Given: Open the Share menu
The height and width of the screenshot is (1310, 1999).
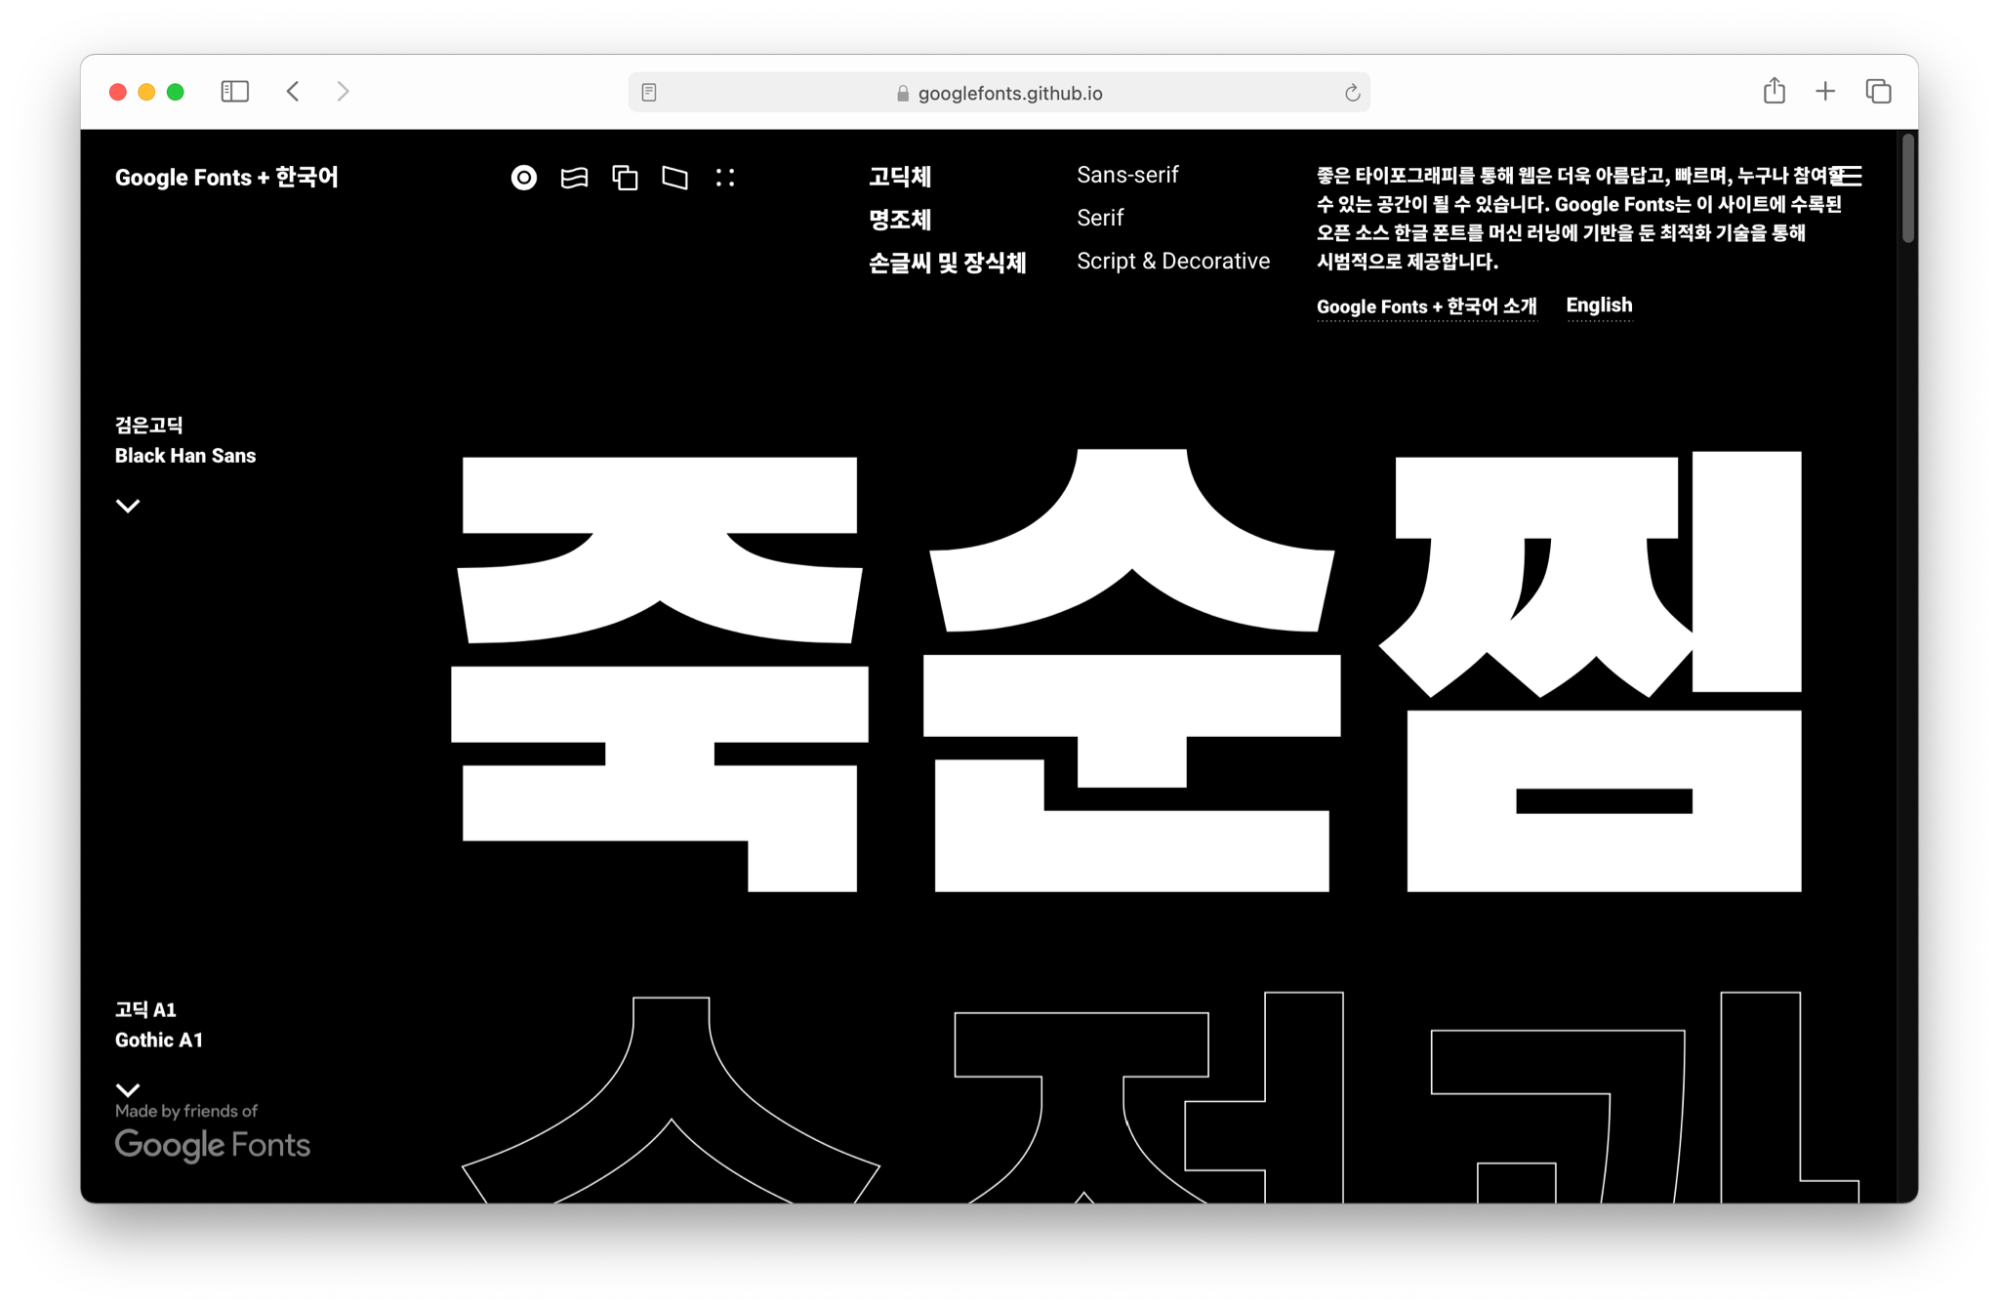Looking at the screenshot, I should (1774, 91).
